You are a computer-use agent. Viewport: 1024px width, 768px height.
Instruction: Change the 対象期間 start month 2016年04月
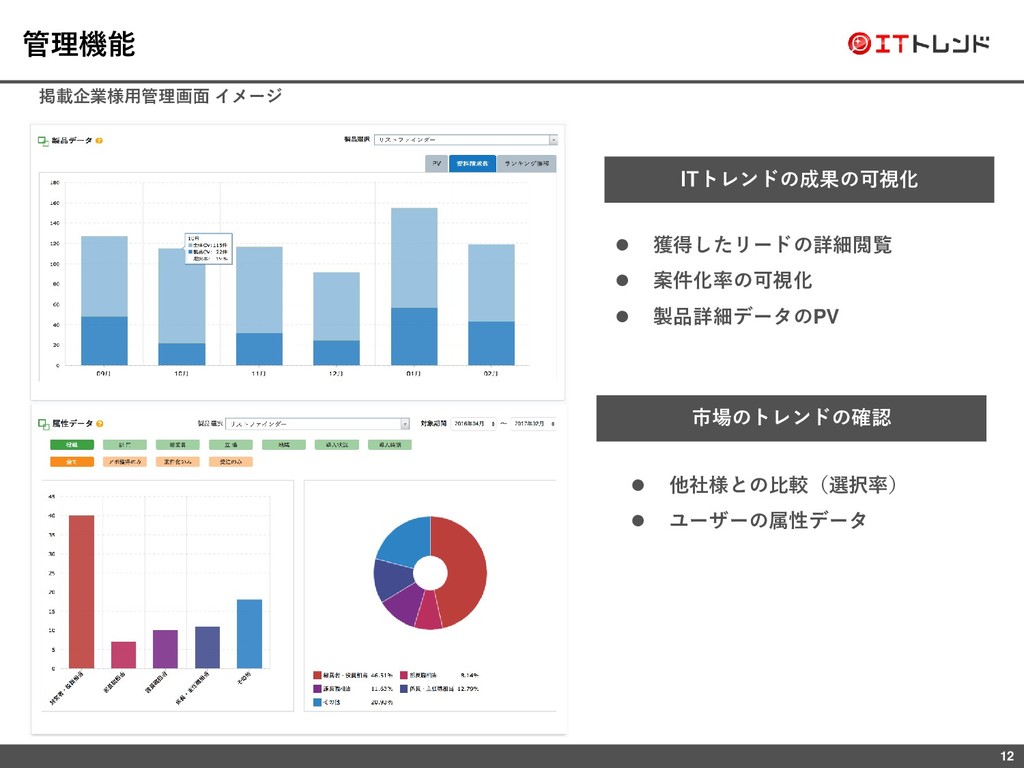[473, 424]
